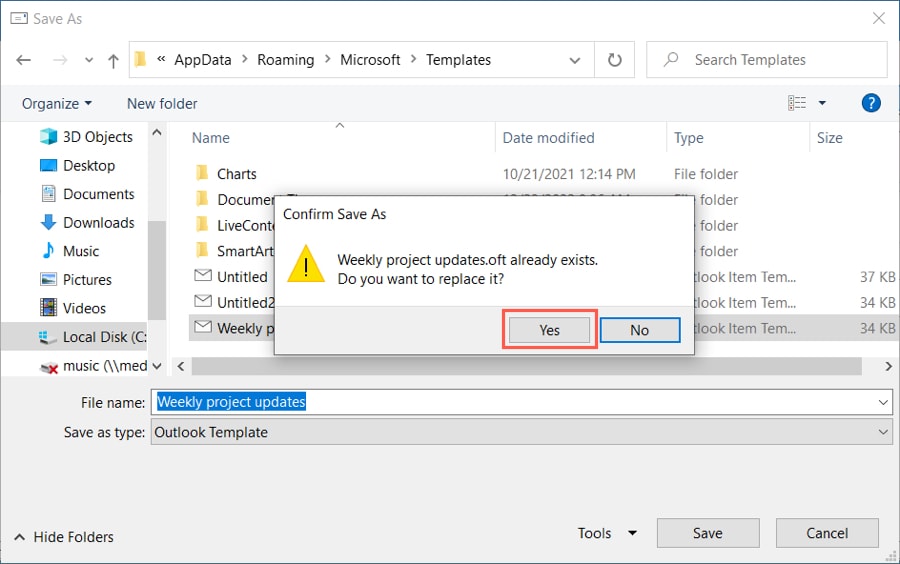900x564 pixels.
Task: Select Music in the navigation pane
Action: pyautogui.click(x=69, y=251)
